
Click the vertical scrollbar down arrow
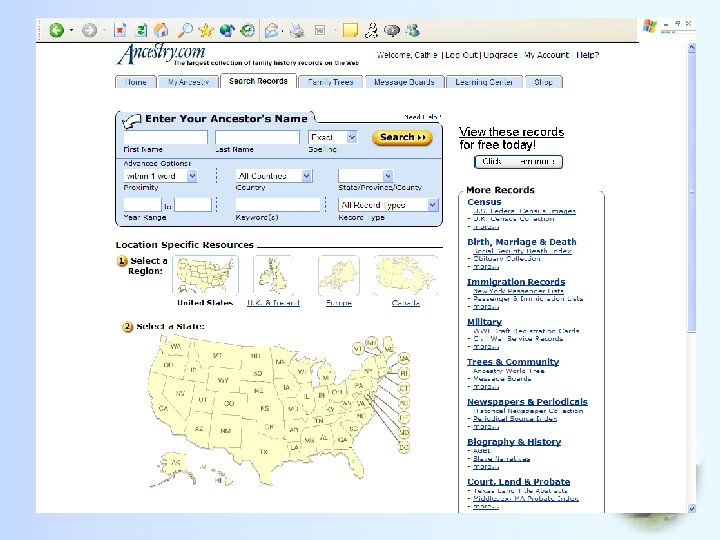pyautogui.click(x=692, y=508)
